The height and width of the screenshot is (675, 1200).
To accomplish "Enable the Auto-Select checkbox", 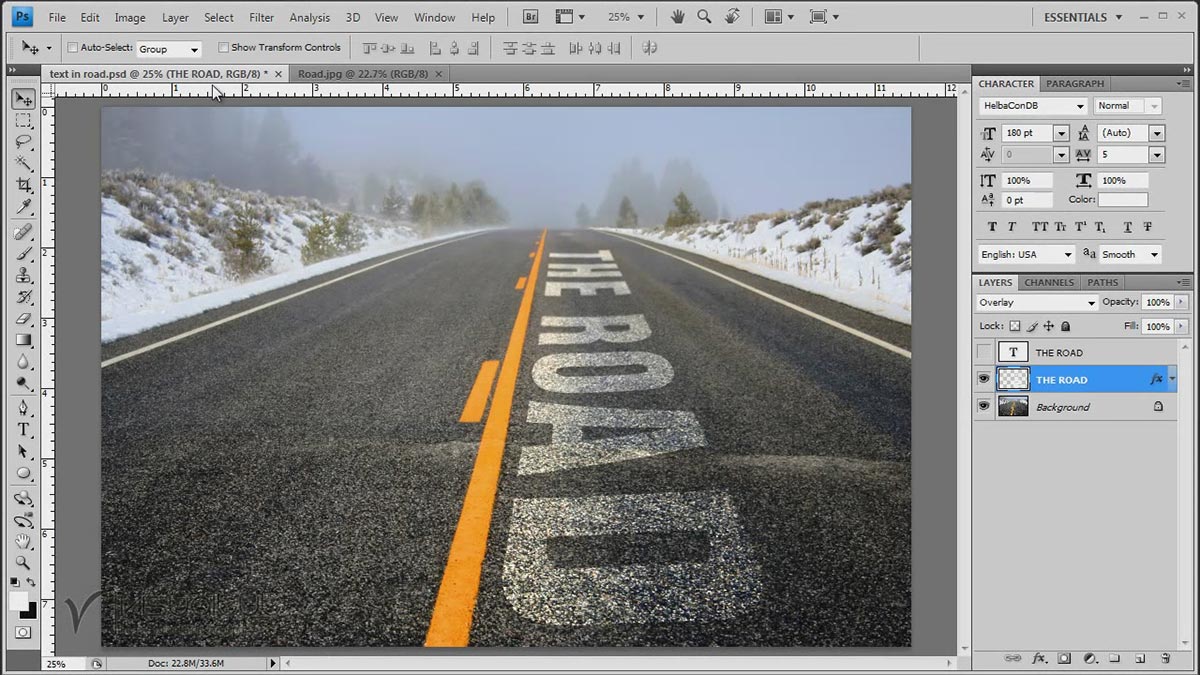I will [x=72, y=47].
